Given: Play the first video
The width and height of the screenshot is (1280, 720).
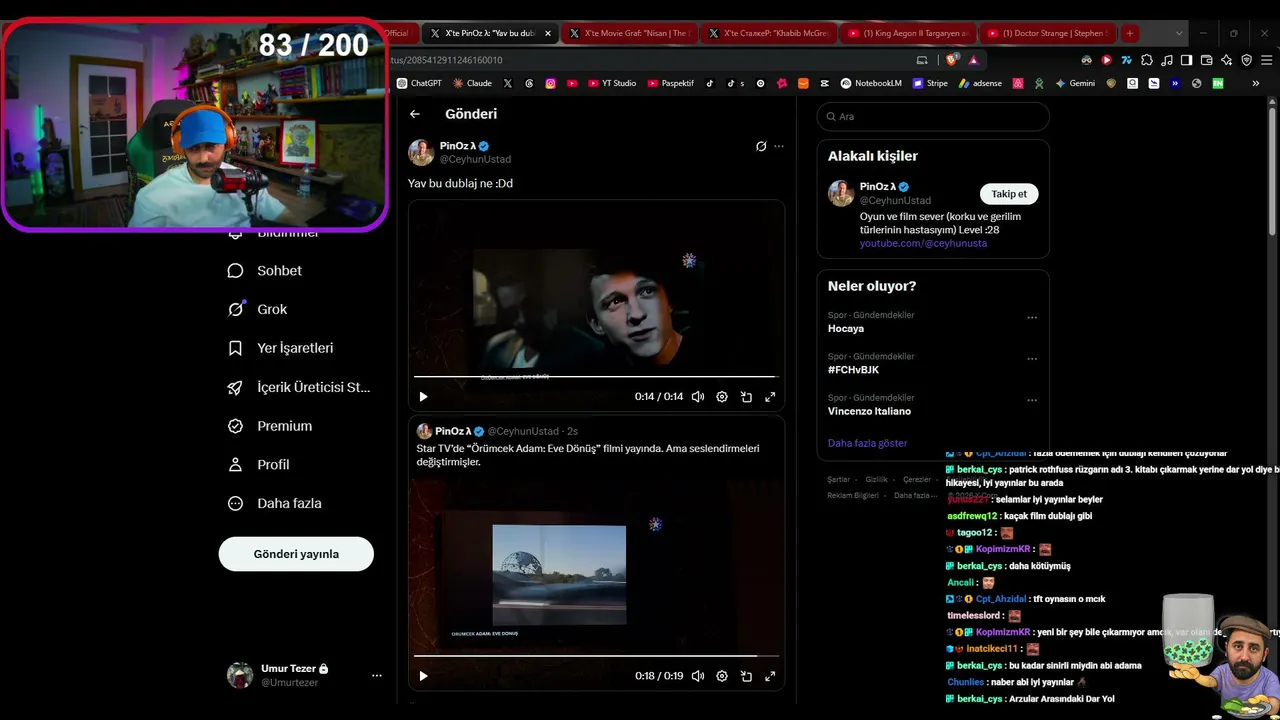Looking at the screenshot, I should tap(423, 397).
